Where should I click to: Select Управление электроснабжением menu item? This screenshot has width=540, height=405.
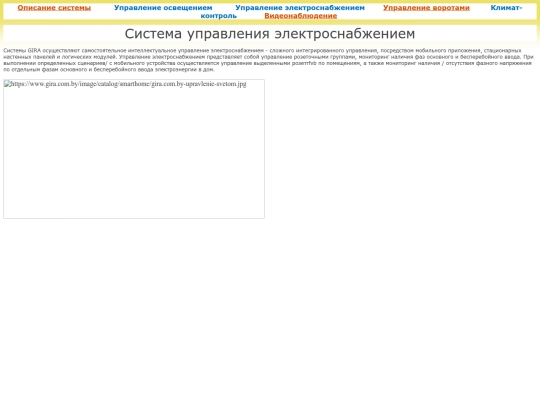tap(300, 8)
